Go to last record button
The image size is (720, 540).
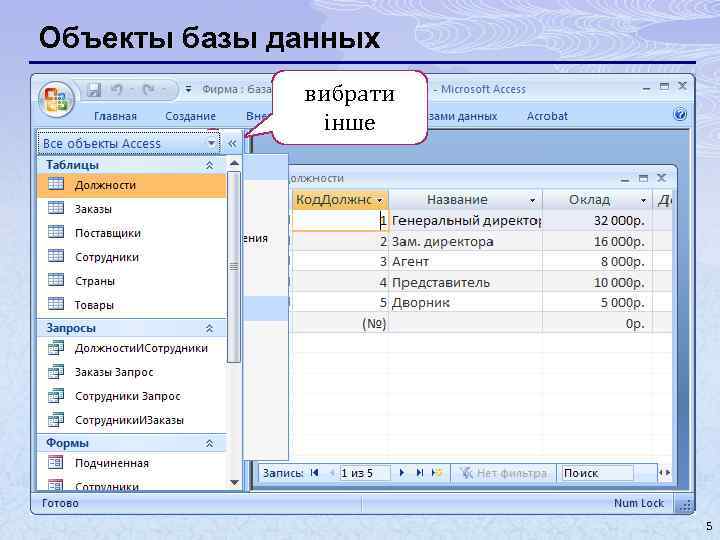(419, 472)
